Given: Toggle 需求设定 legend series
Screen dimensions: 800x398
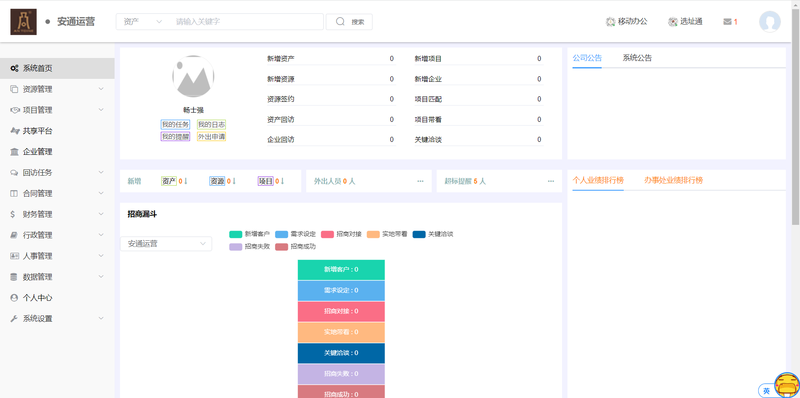Looking at the screenshot, I should [295, 234].
